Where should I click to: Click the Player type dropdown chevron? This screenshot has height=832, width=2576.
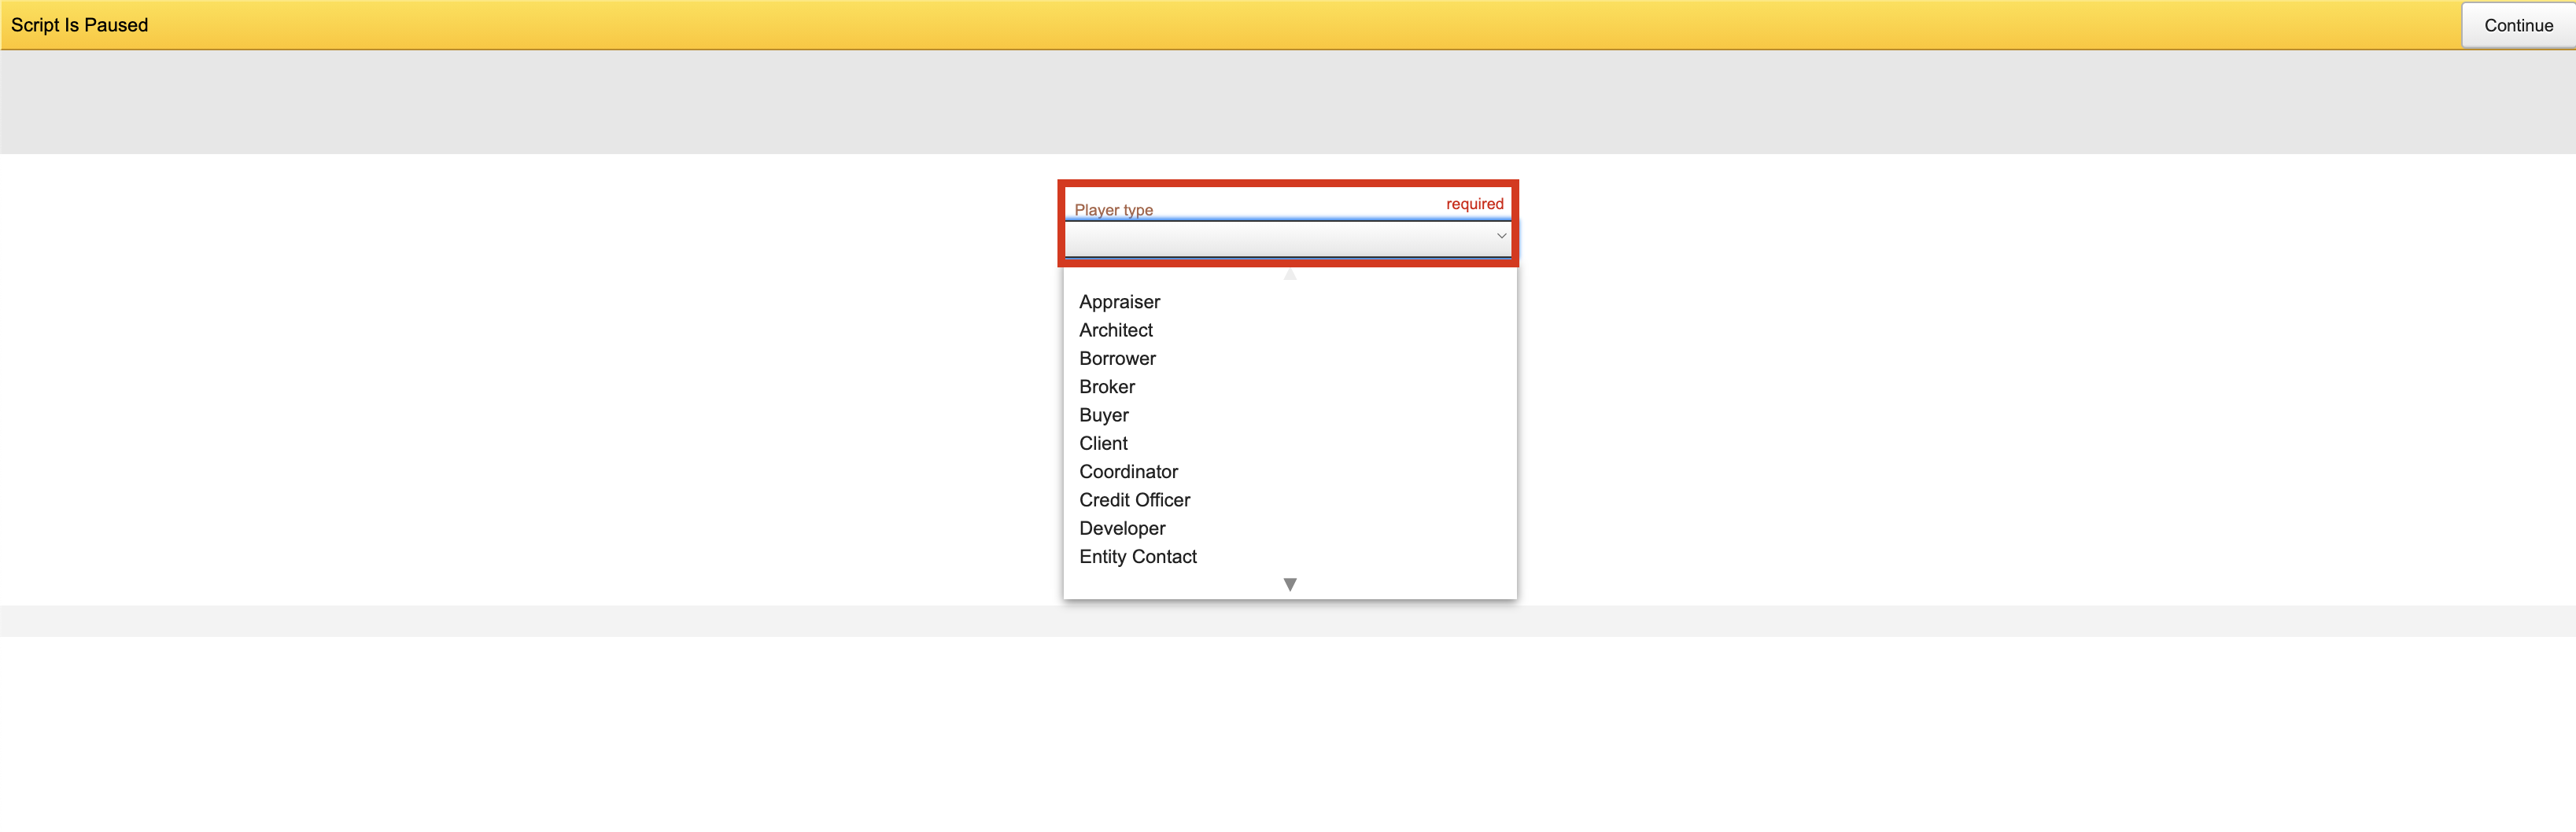pyautogui.click(x=1500, y=236)
